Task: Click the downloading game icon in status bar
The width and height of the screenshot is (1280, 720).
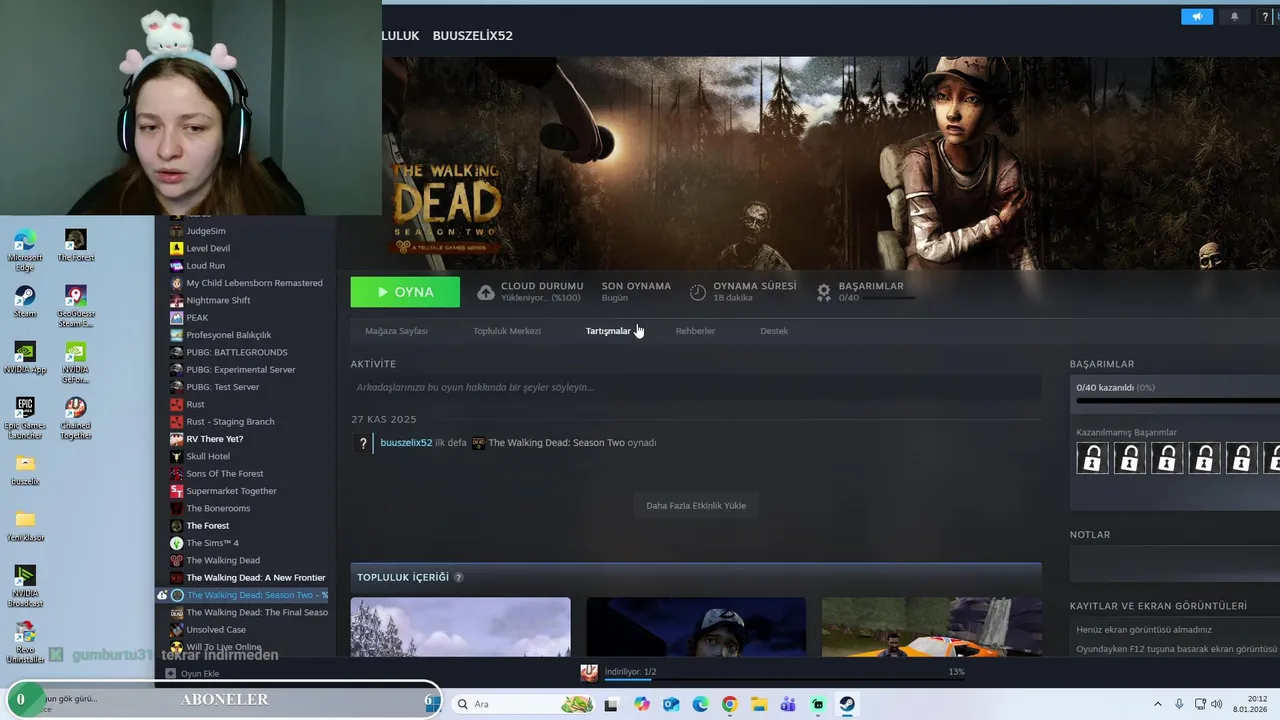Action: click(x=589, y=673)
